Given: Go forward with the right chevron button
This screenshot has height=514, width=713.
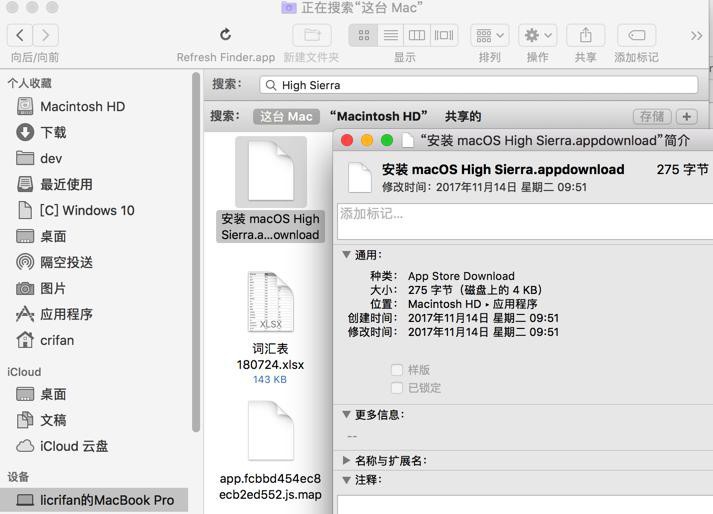Looking at the screenshot, I should click(x=45, y=35).
